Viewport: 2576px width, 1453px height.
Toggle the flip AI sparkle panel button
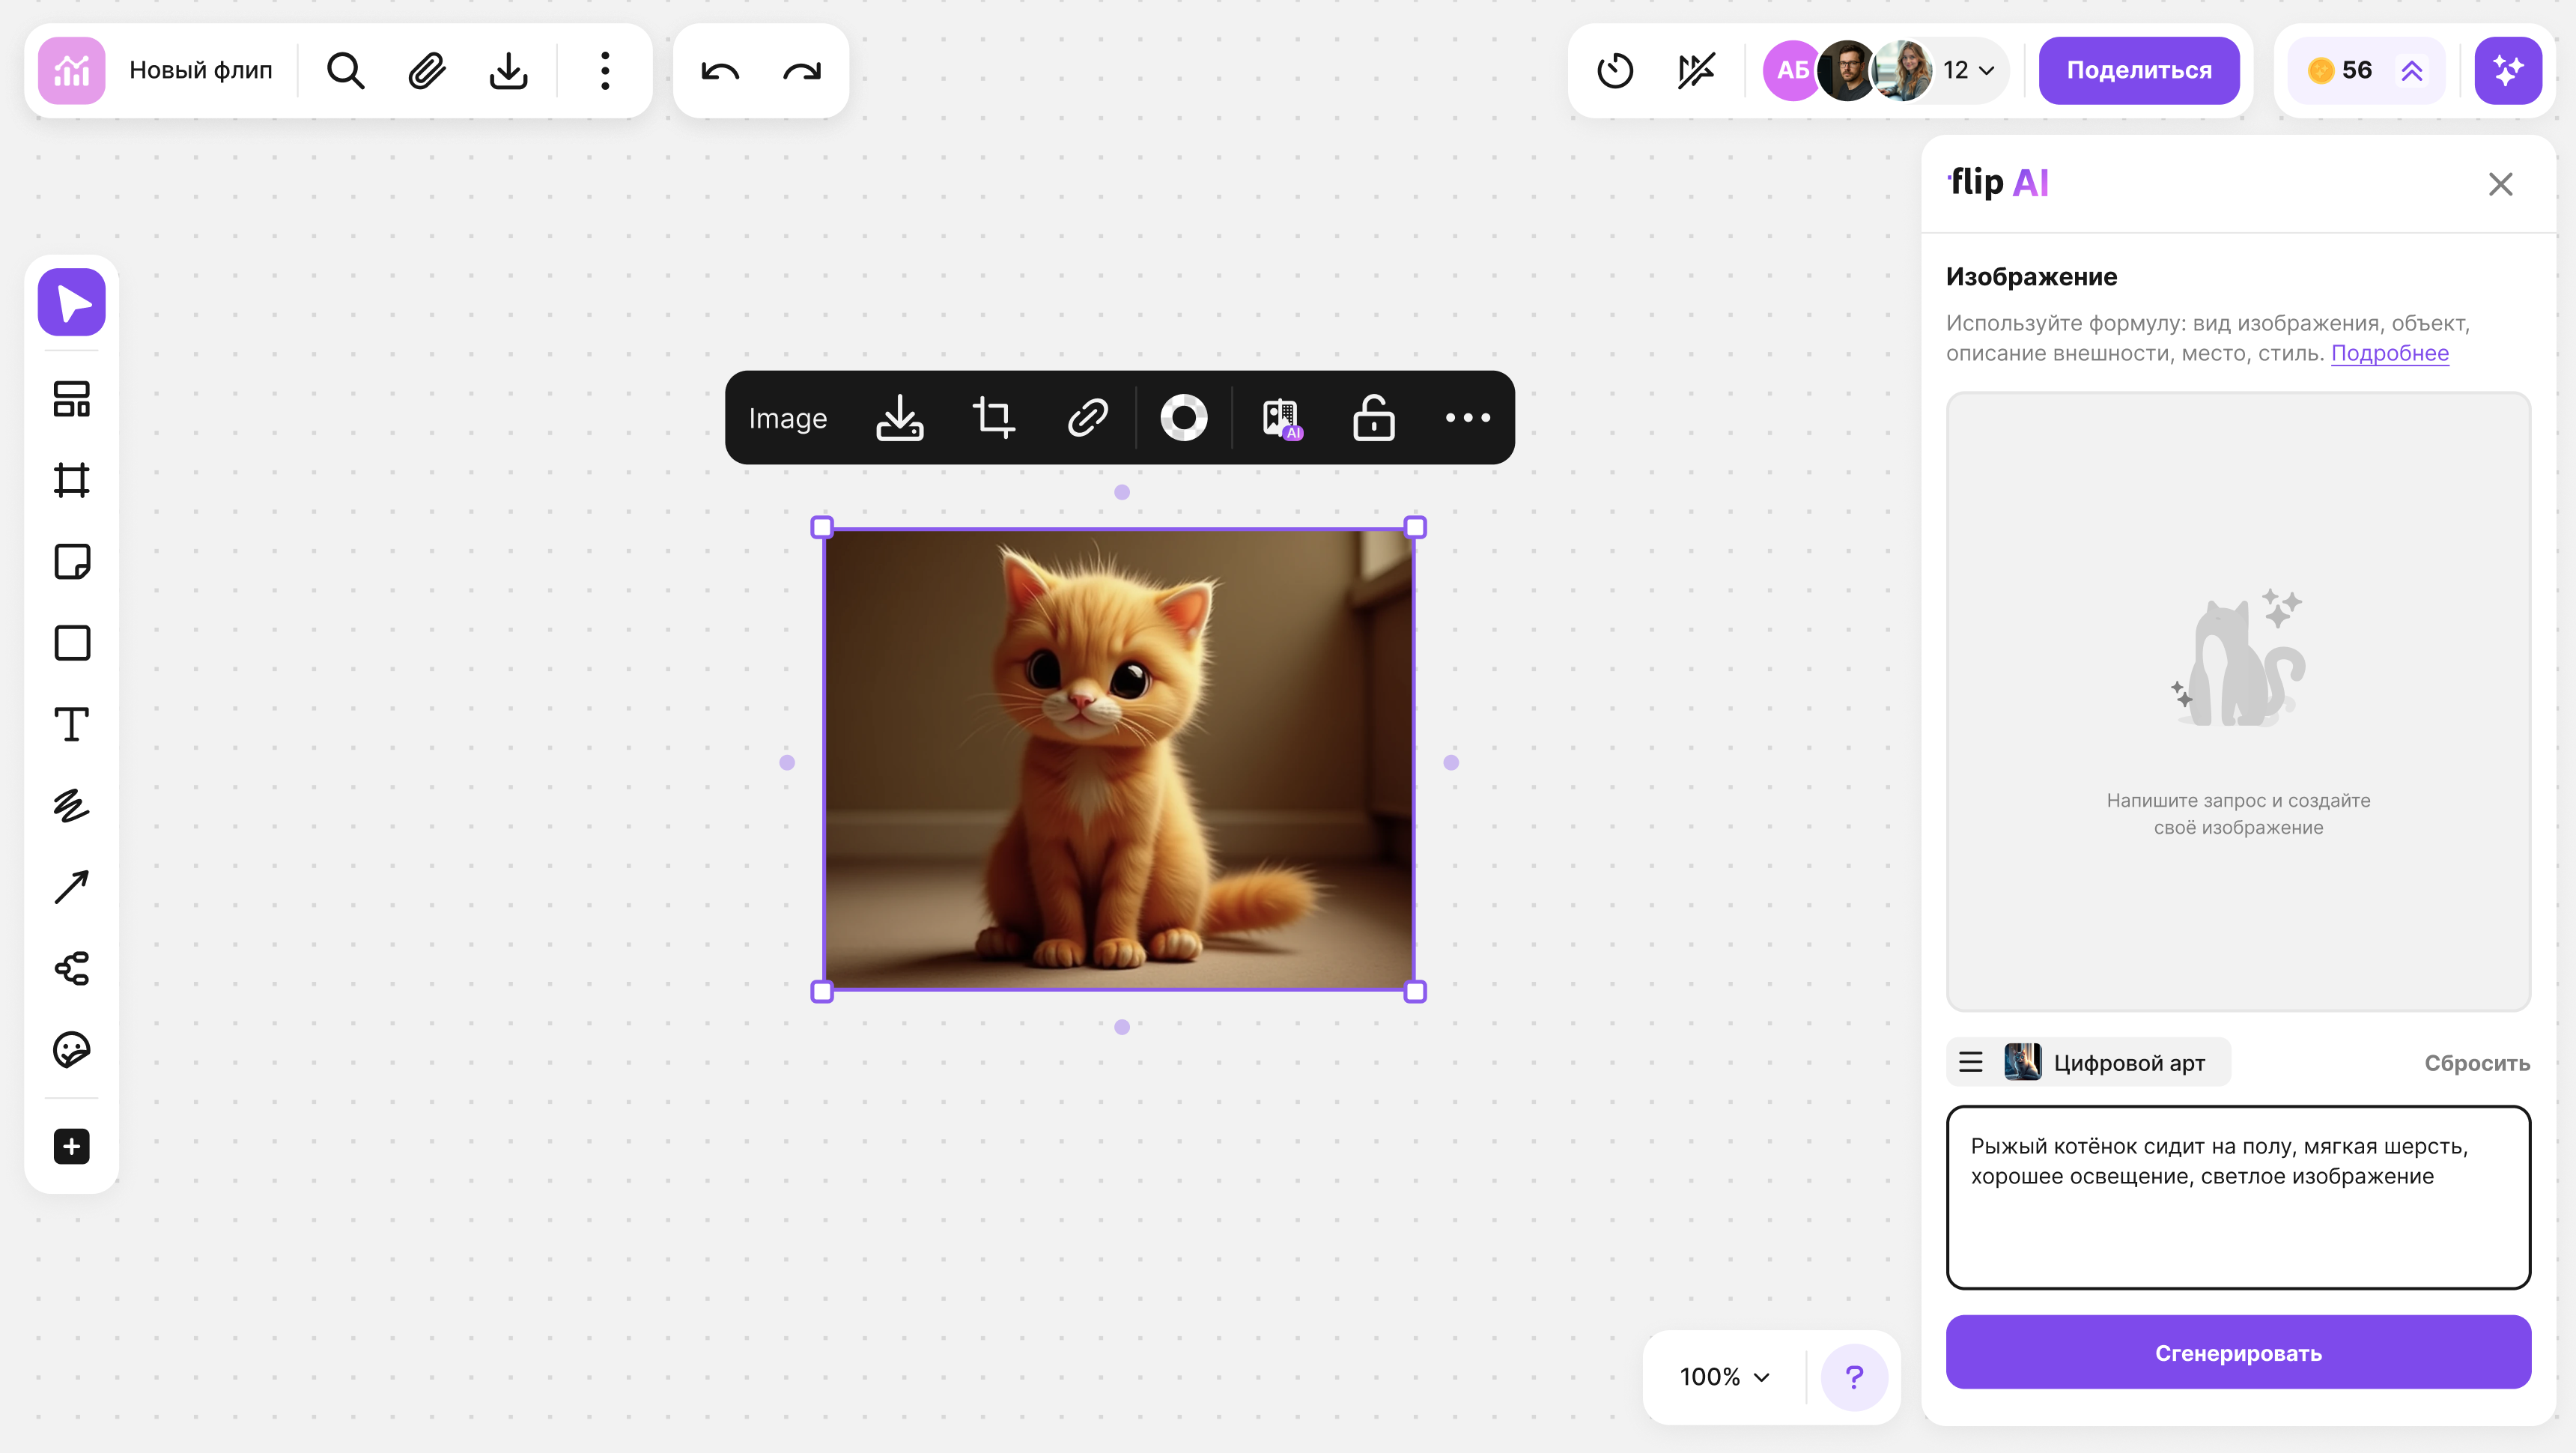click(2508, 71)
